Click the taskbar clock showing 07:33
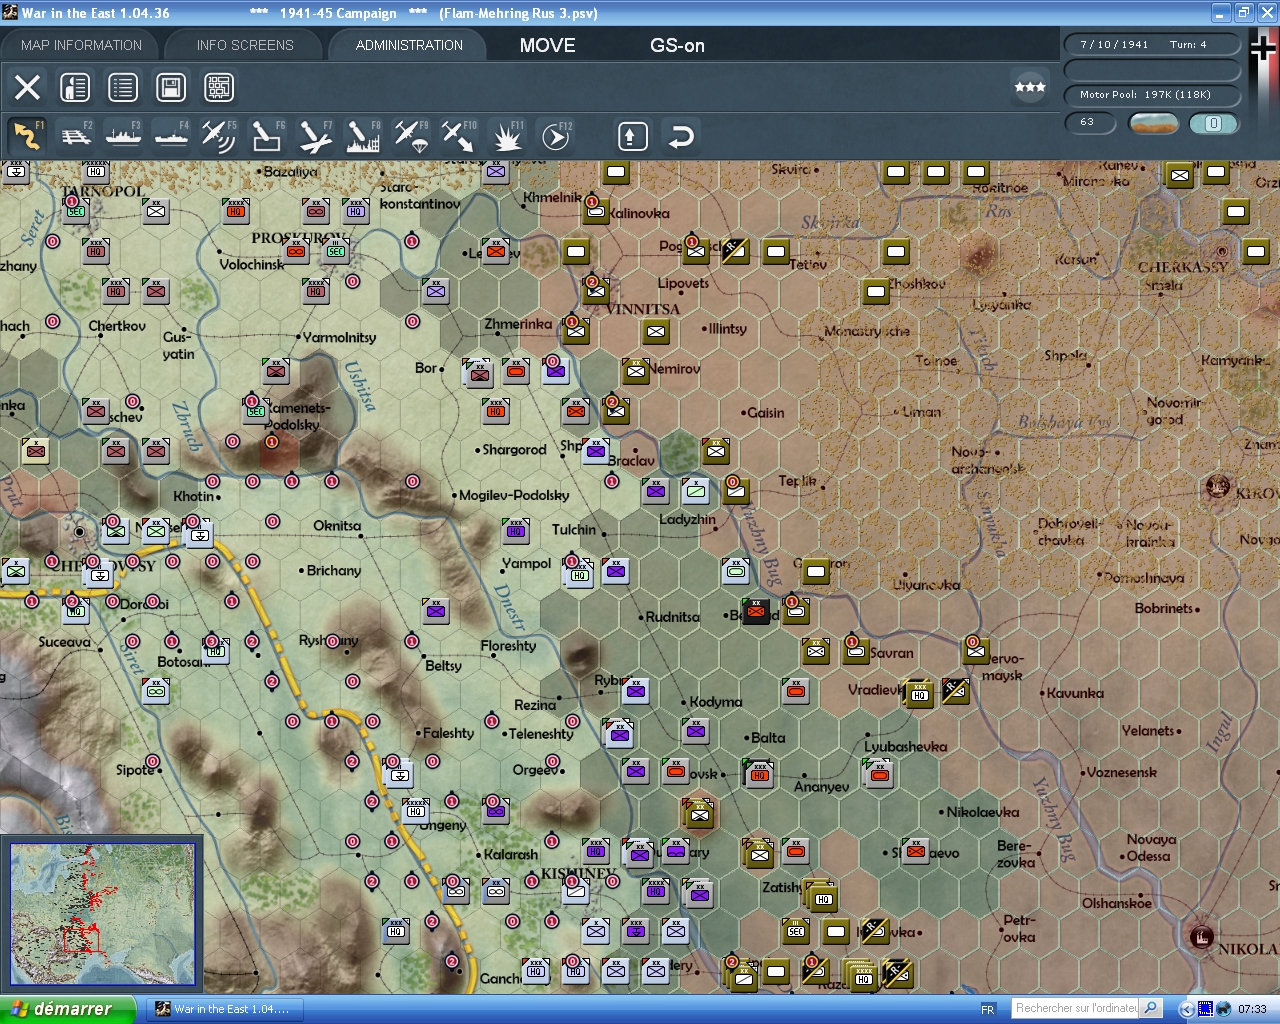Viewport: 1280px width, 1024px height. click(x=1252, y=1009)
